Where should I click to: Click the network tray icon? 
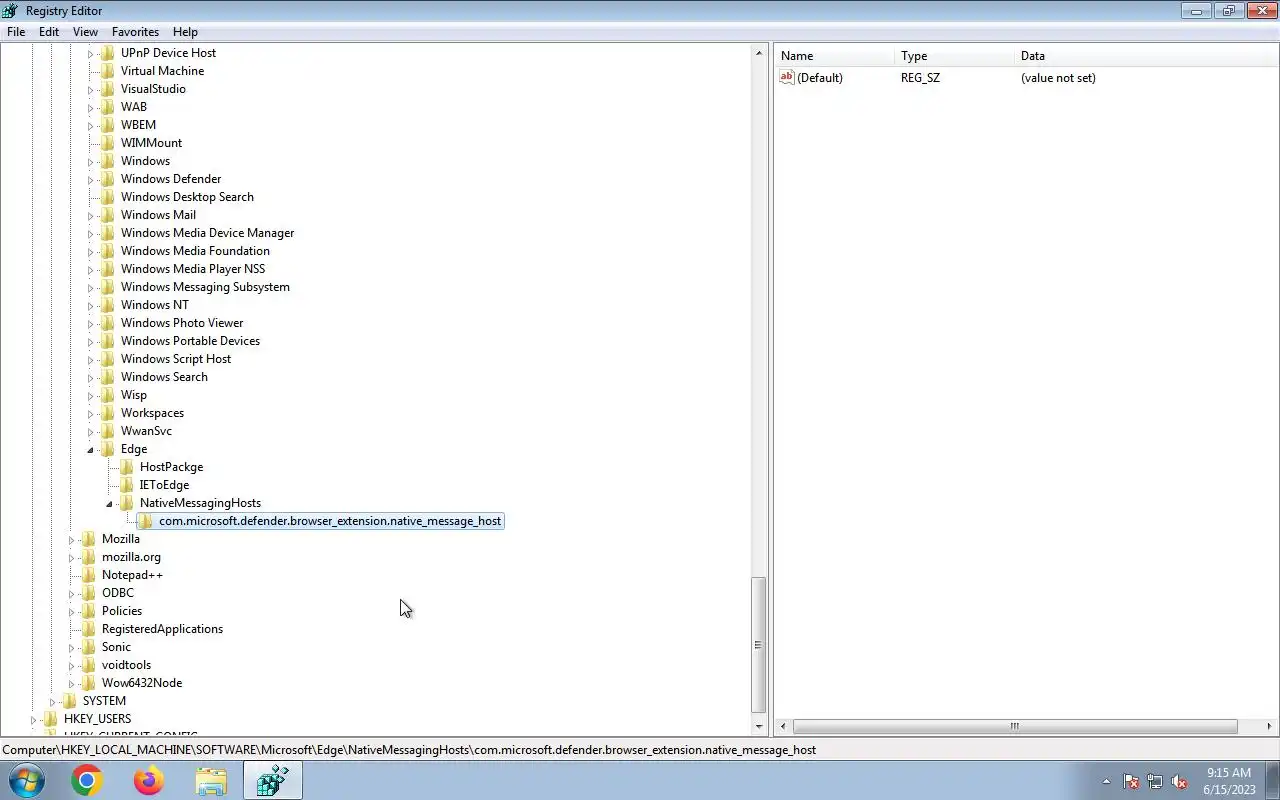(x=1156, y=782)
